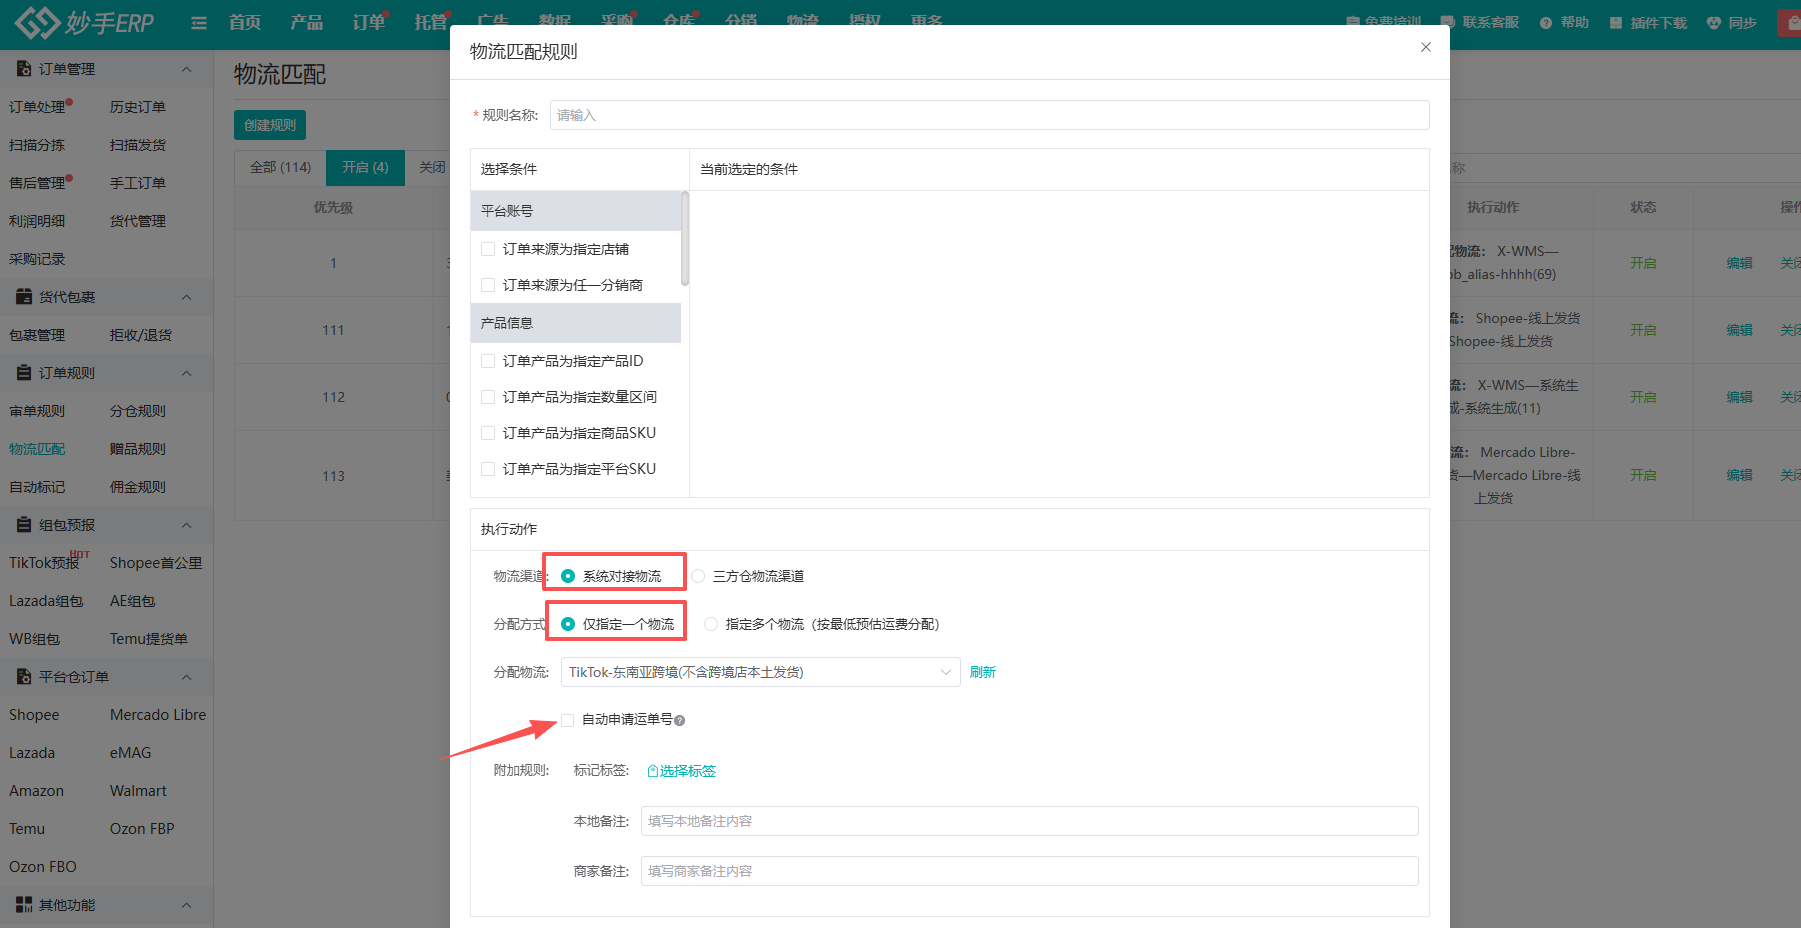
Task: Open the 帮助 help icon in top bar
Action: coord(1546,23)
